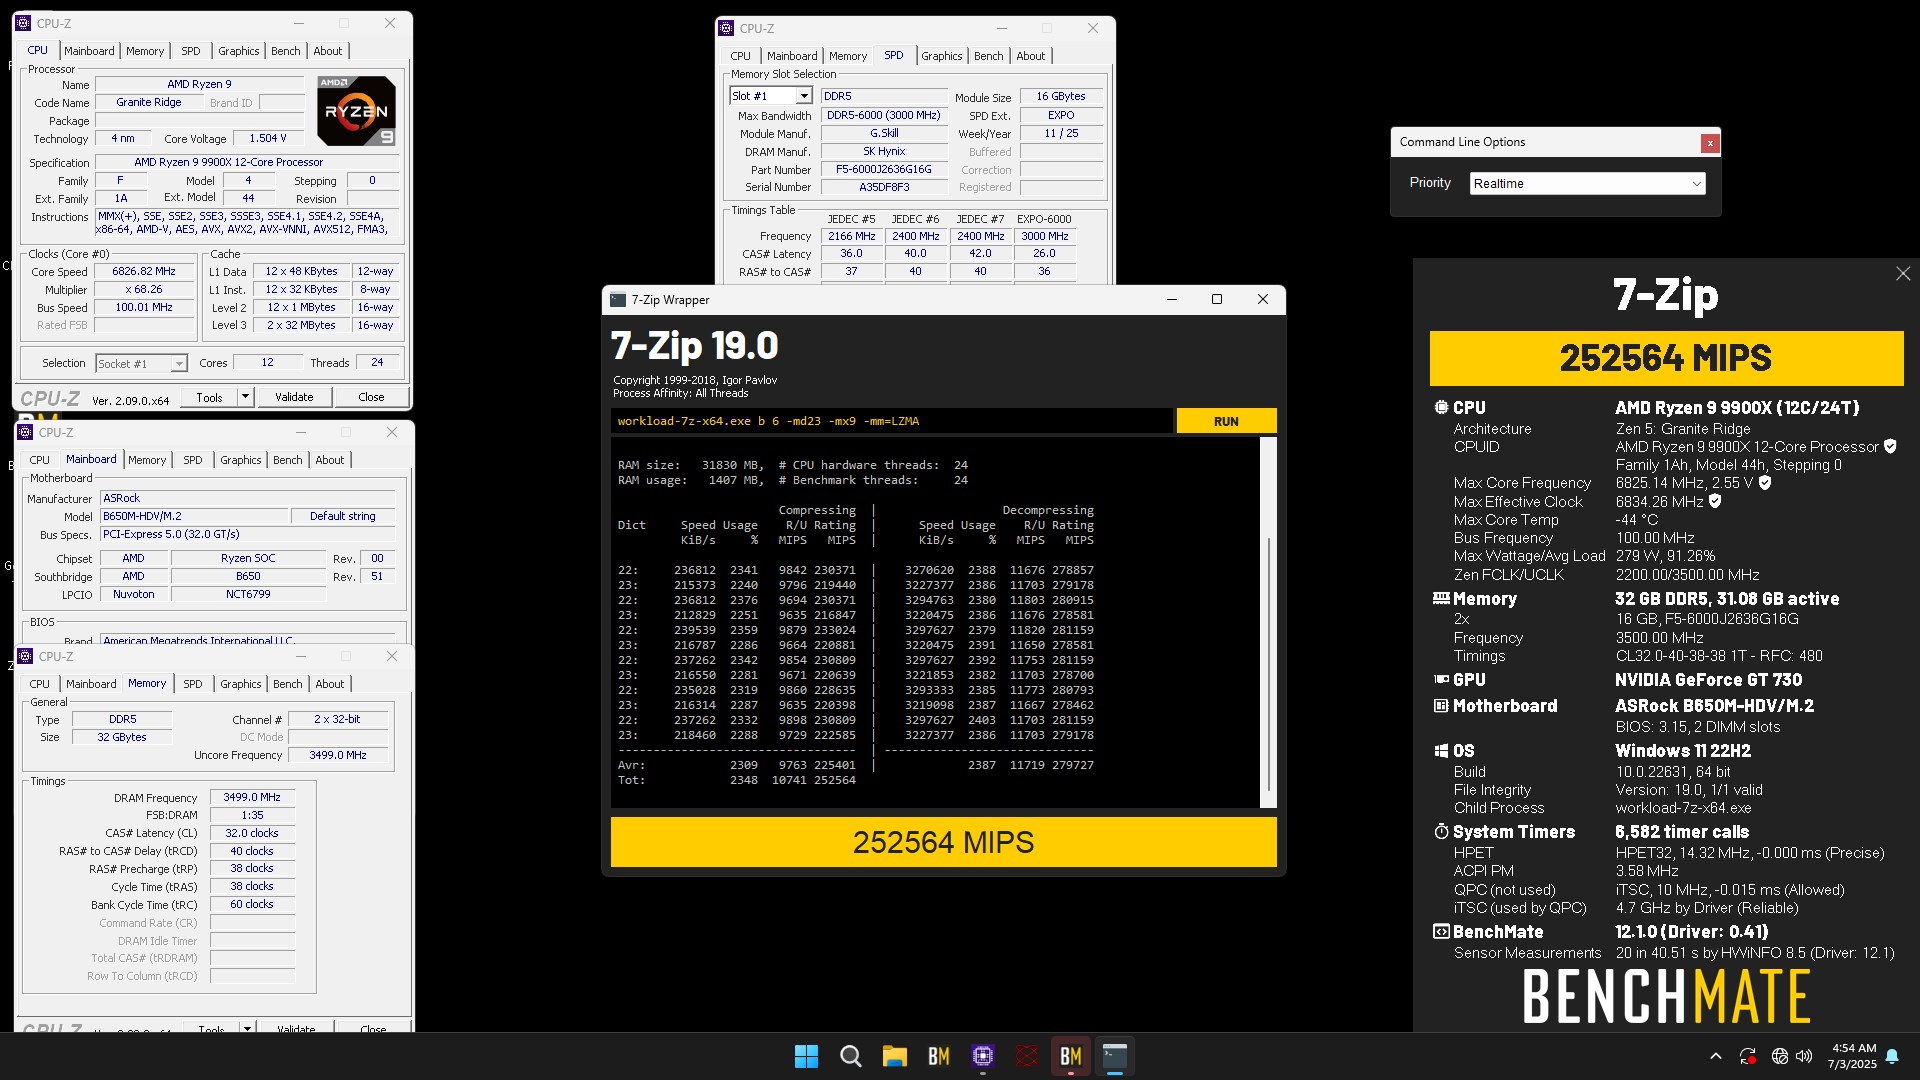Click the Core Speed value 6826.82 MHz
The image size is (1920, 1080).
coord(144,272)
